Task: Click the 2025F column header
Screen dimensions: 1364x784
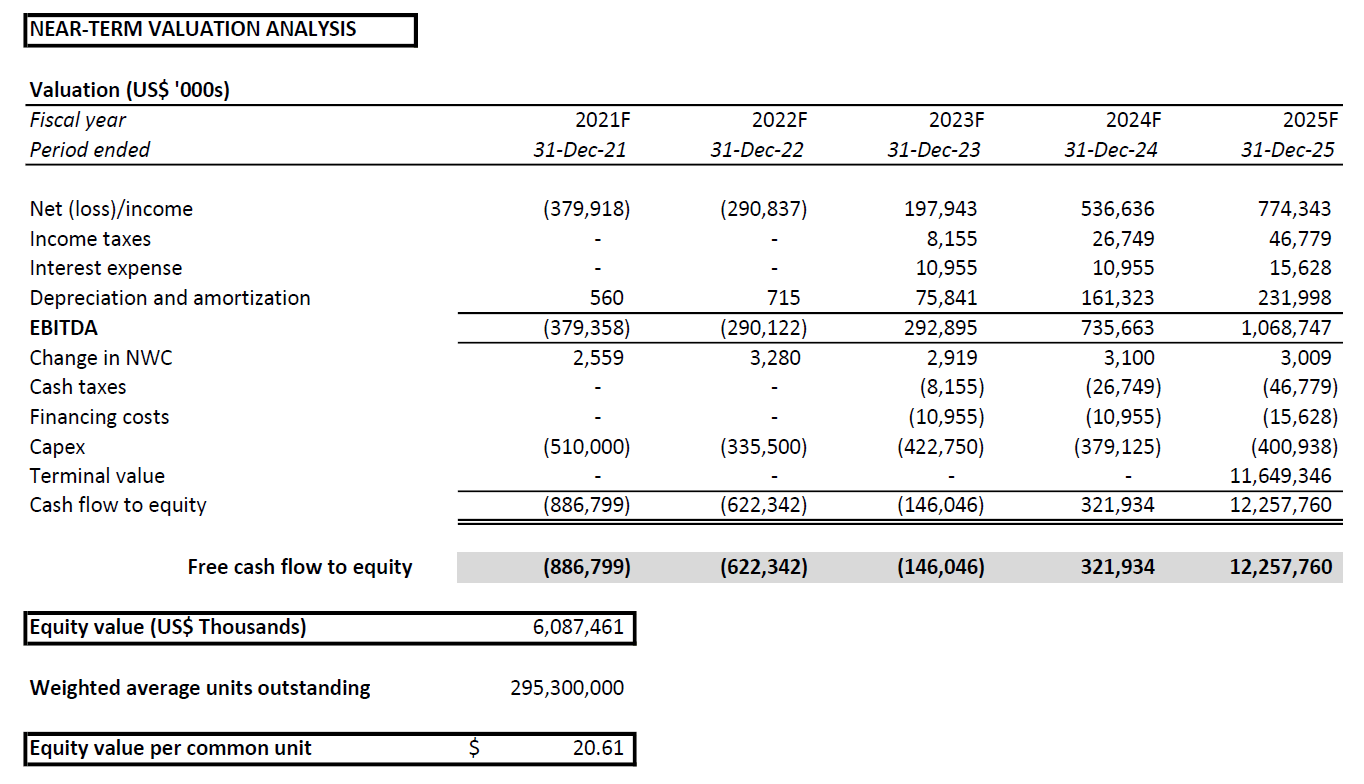Action: coord(1310,120)
